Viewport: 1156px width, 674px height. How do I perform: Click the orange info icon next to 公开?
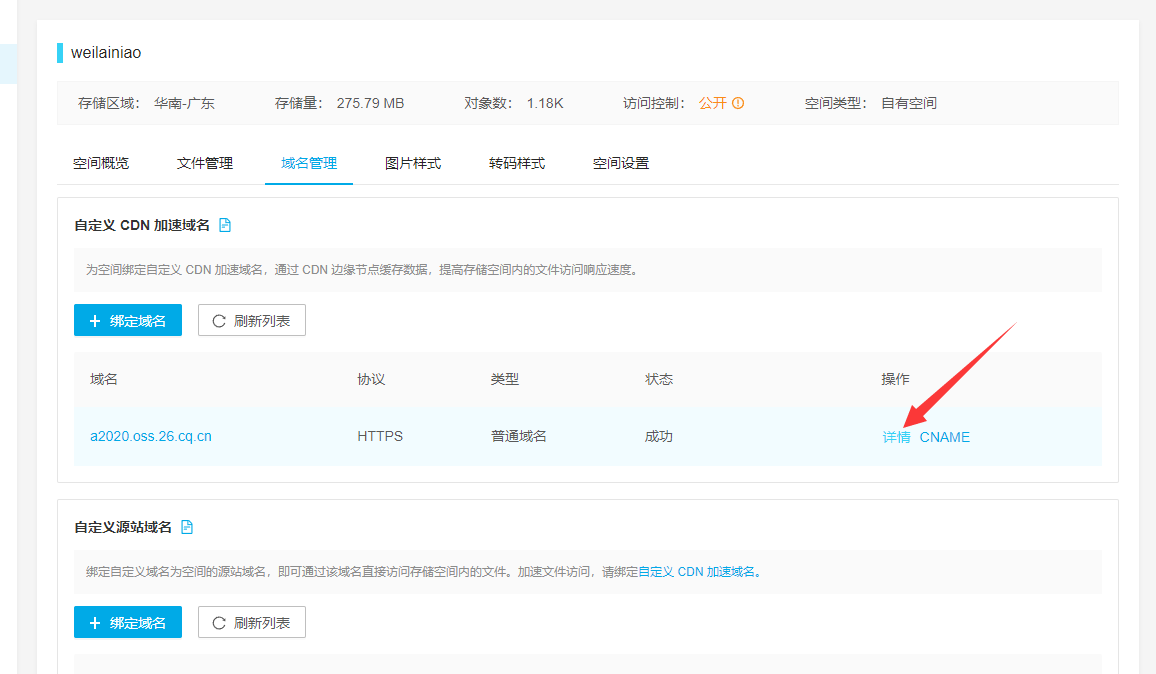(x=738, y=103)
